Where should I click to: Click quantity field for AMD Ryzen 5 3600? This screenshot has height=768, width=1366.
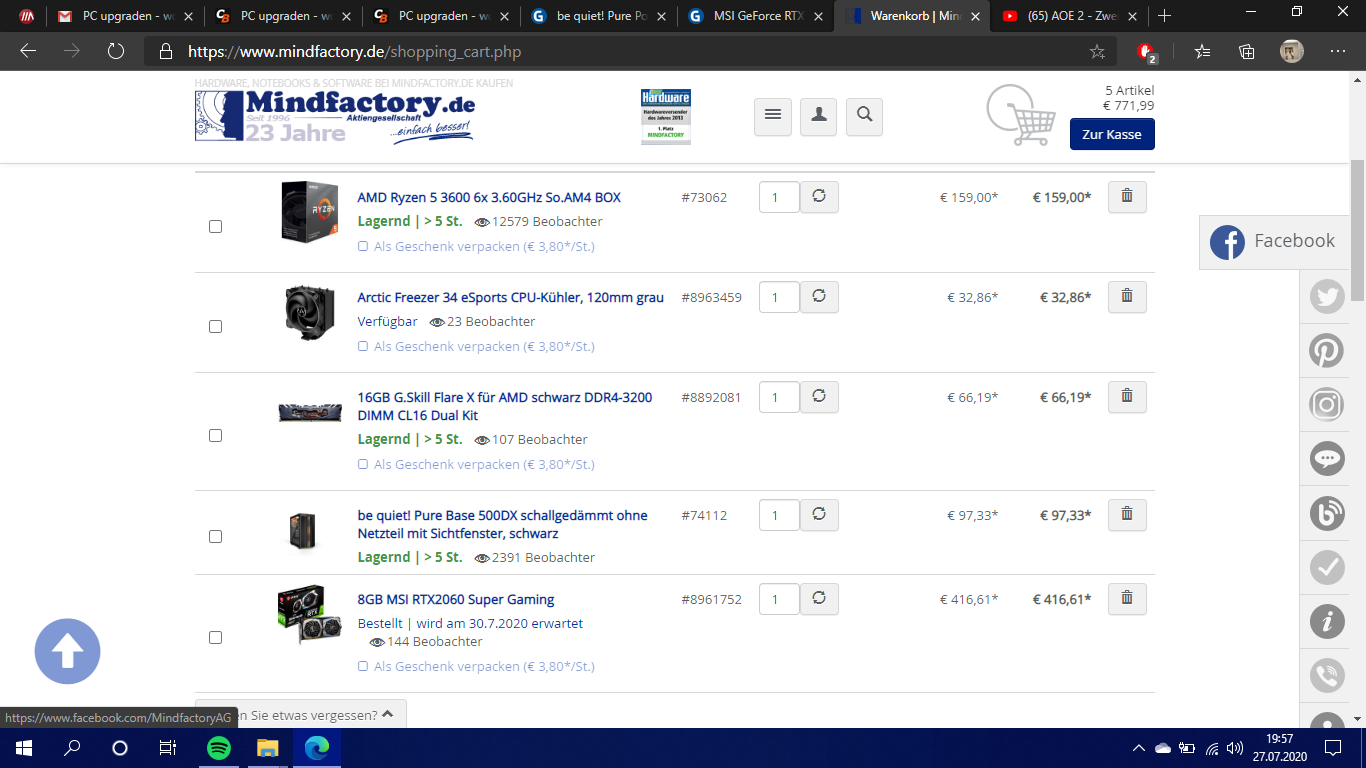tap(779, 197)
